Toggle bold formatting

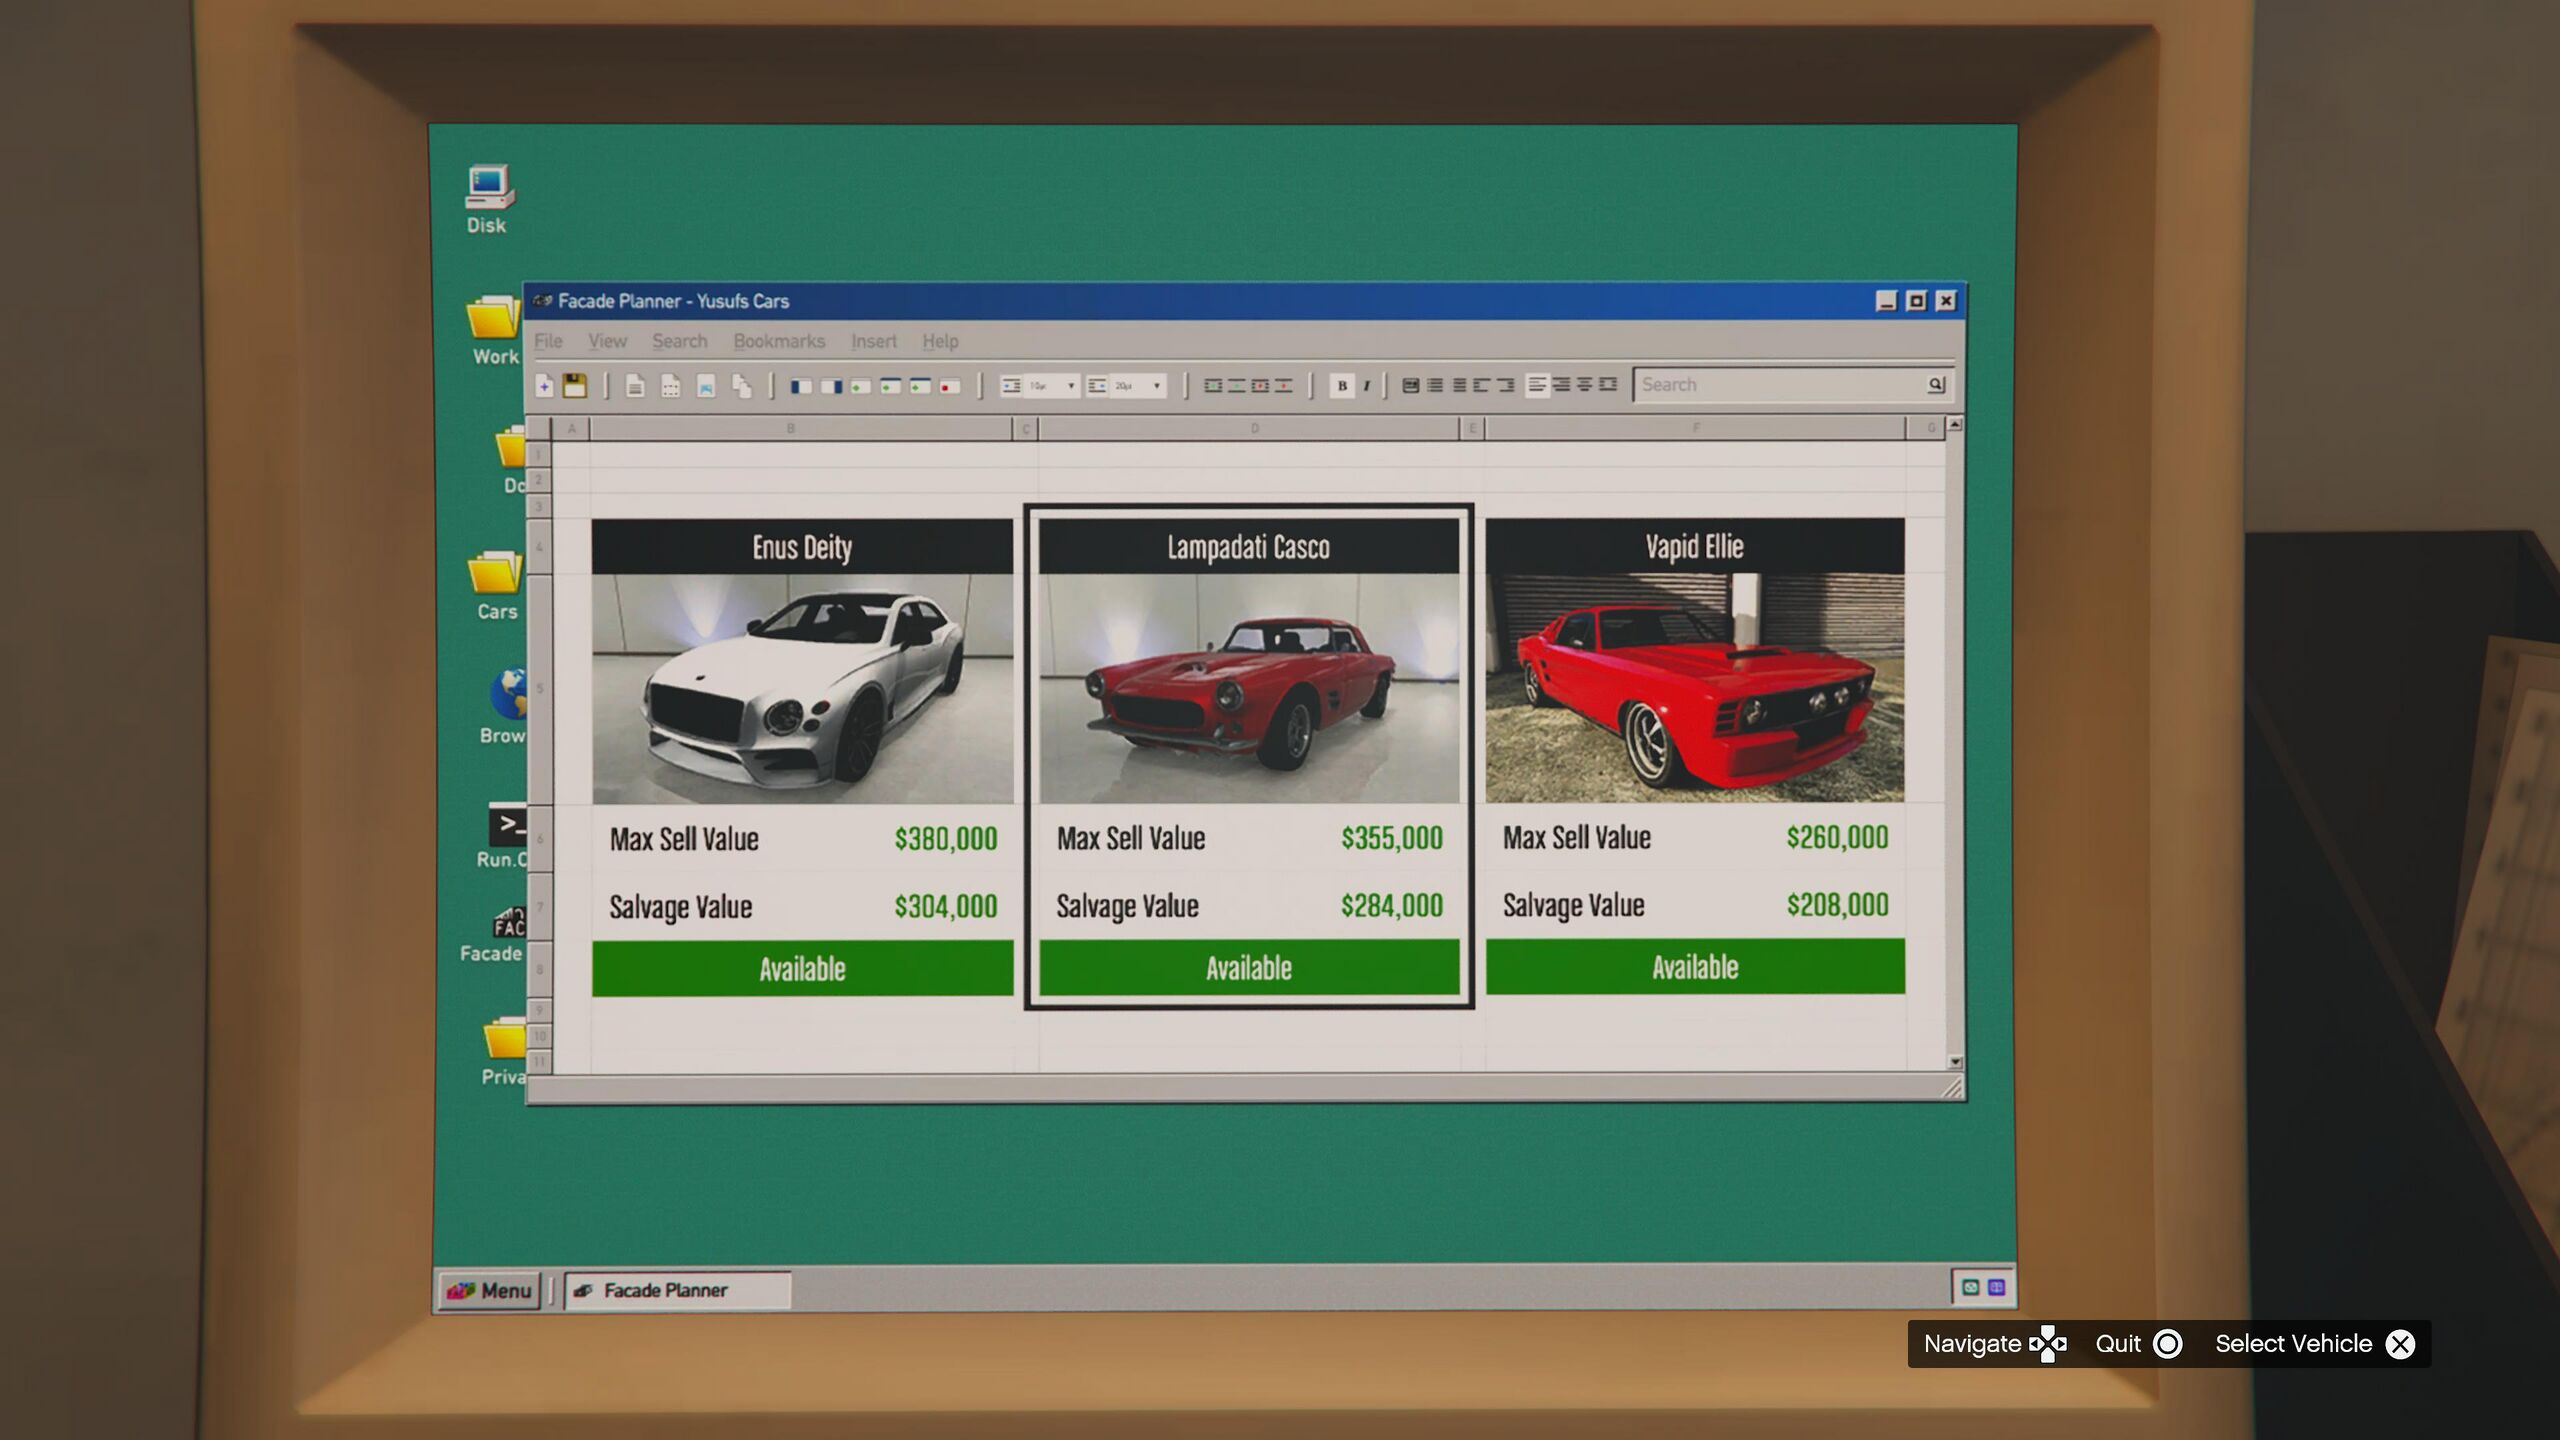click(x=1342, y=385)
